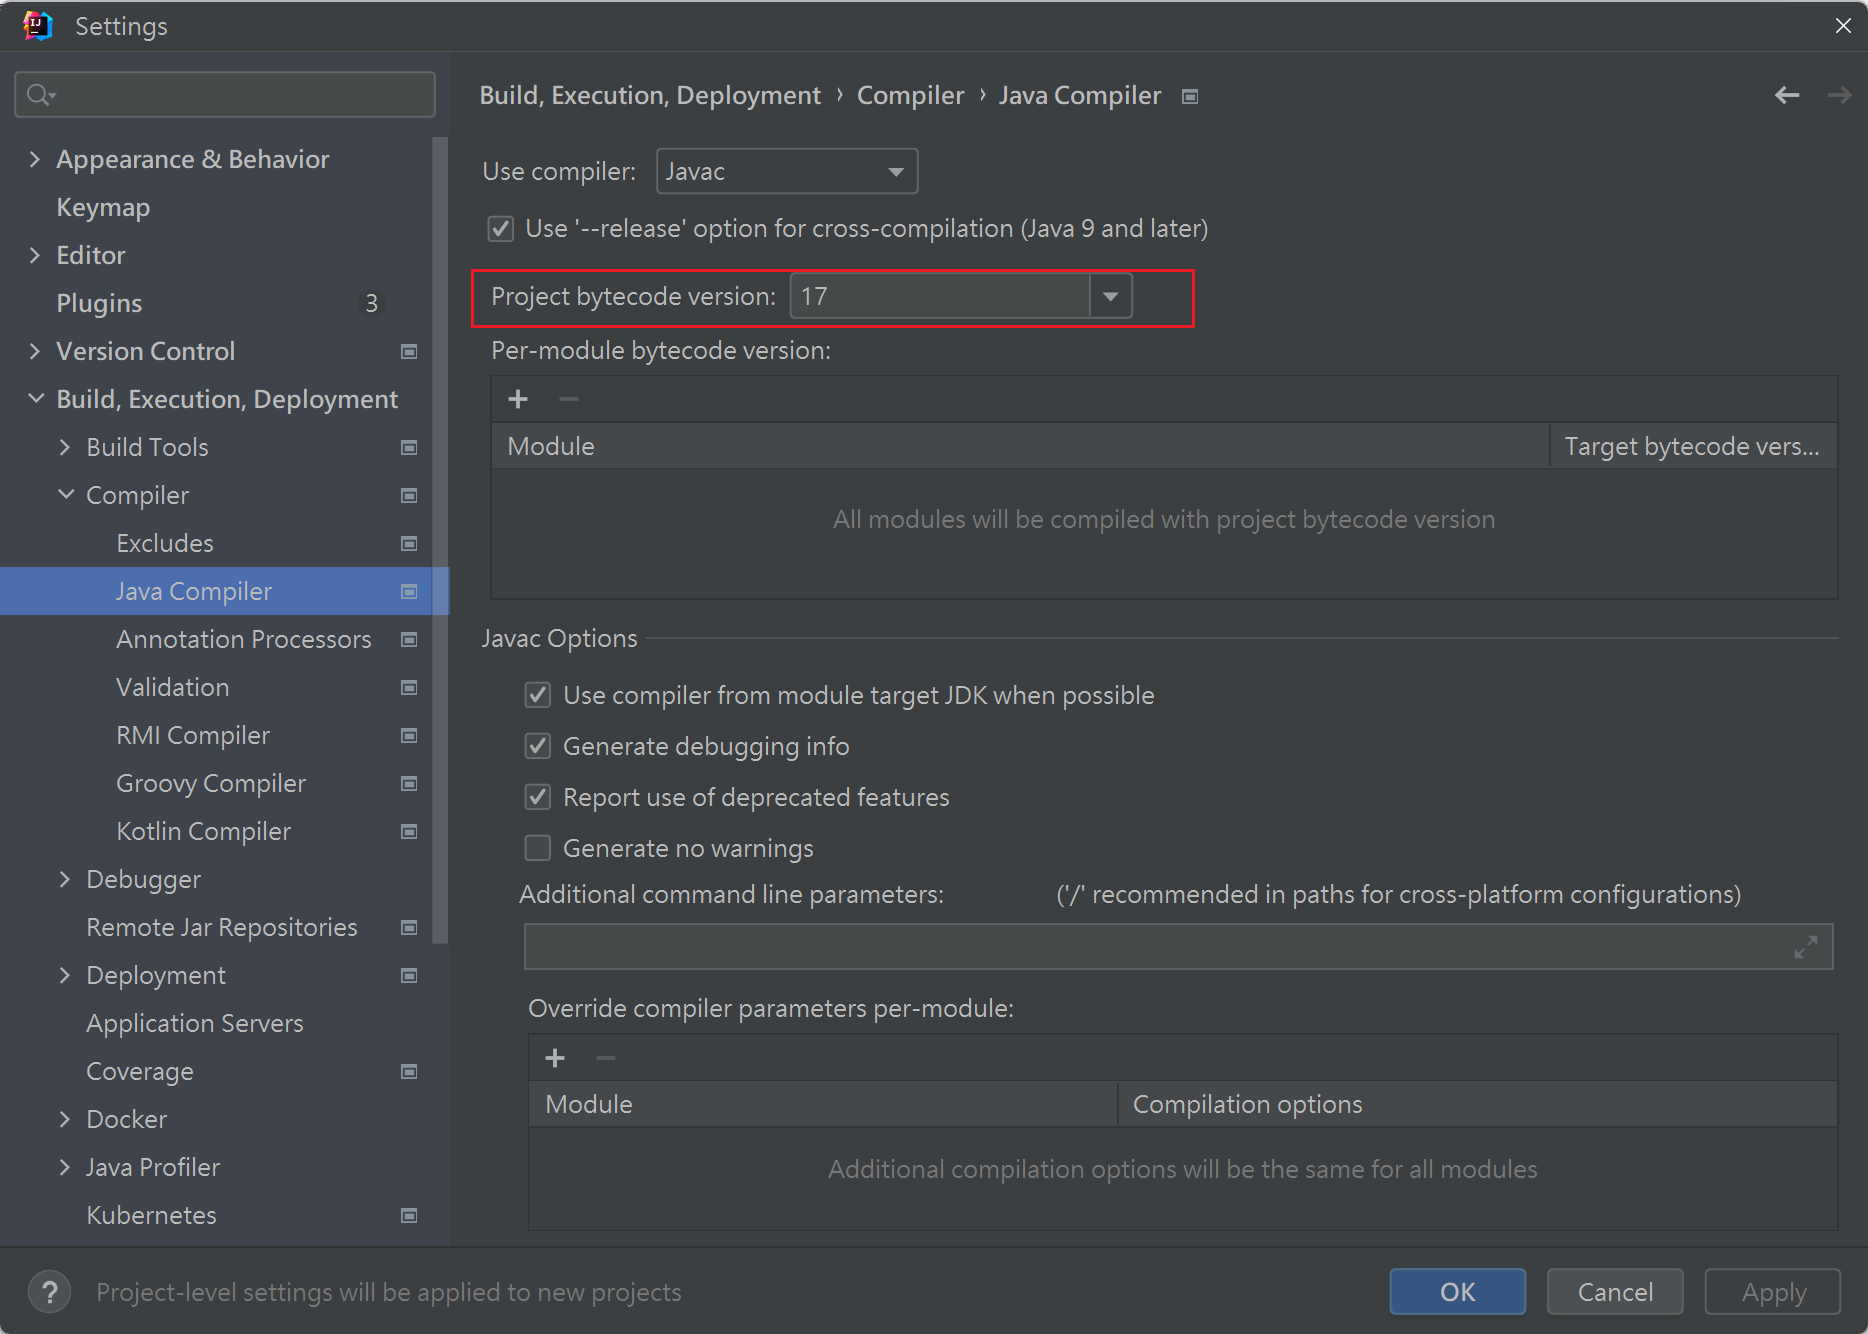
Task: Click the project icon next to Version Control
Action: pyautogui.click(x=409, y=351)
